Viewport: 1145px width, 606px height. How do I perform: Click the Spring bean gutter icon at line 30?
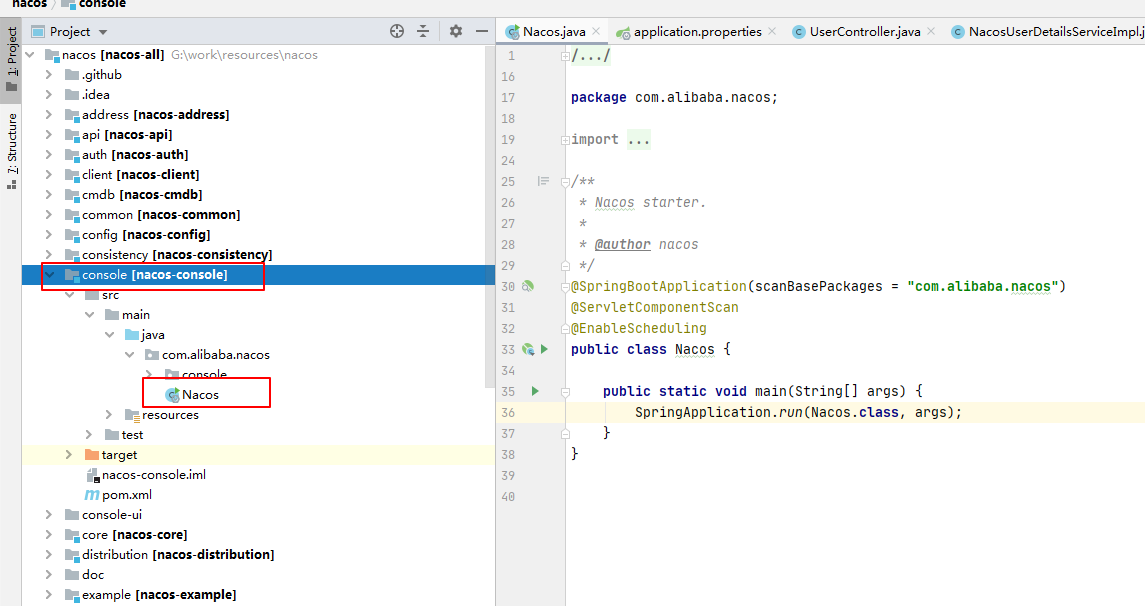click(528, 286)
